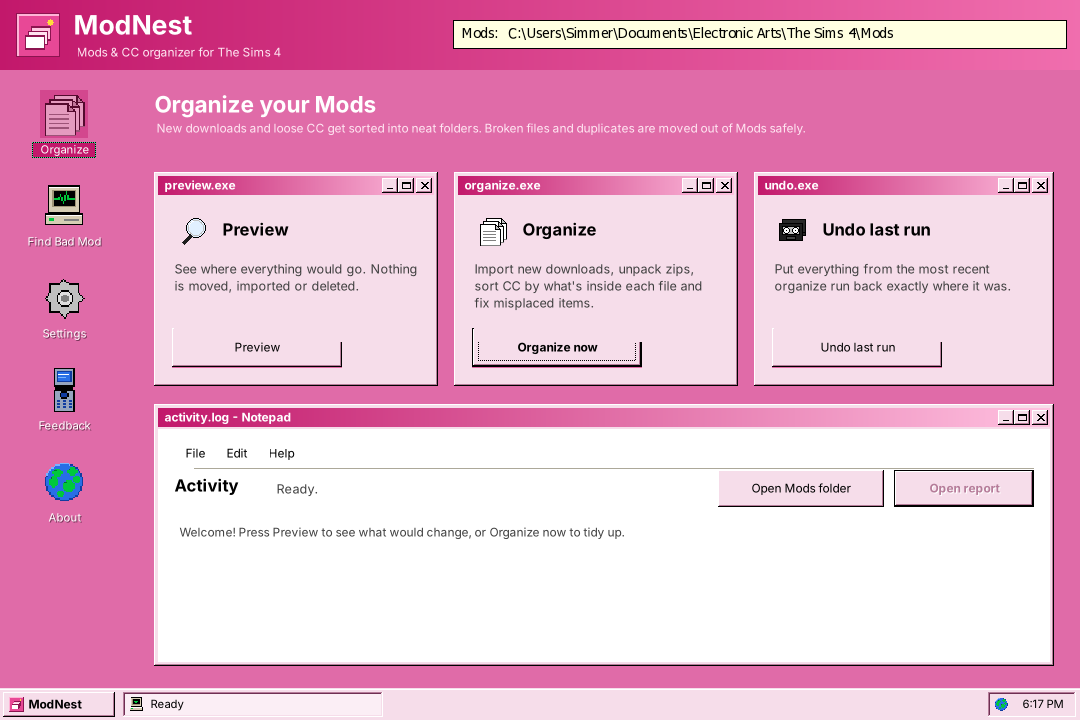
Task: Open the Settings gear icon
Action: 64,298
